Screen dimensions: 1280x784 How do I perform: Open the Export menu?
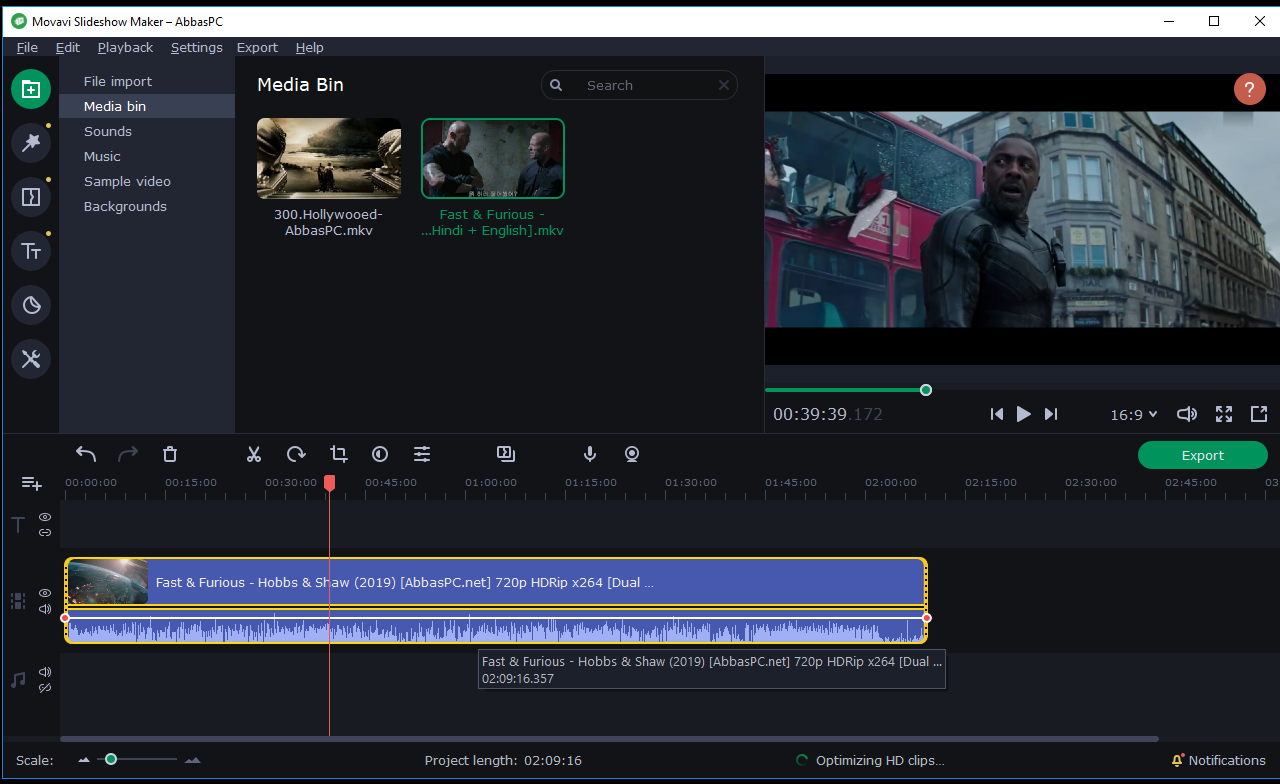coord(257,47)
